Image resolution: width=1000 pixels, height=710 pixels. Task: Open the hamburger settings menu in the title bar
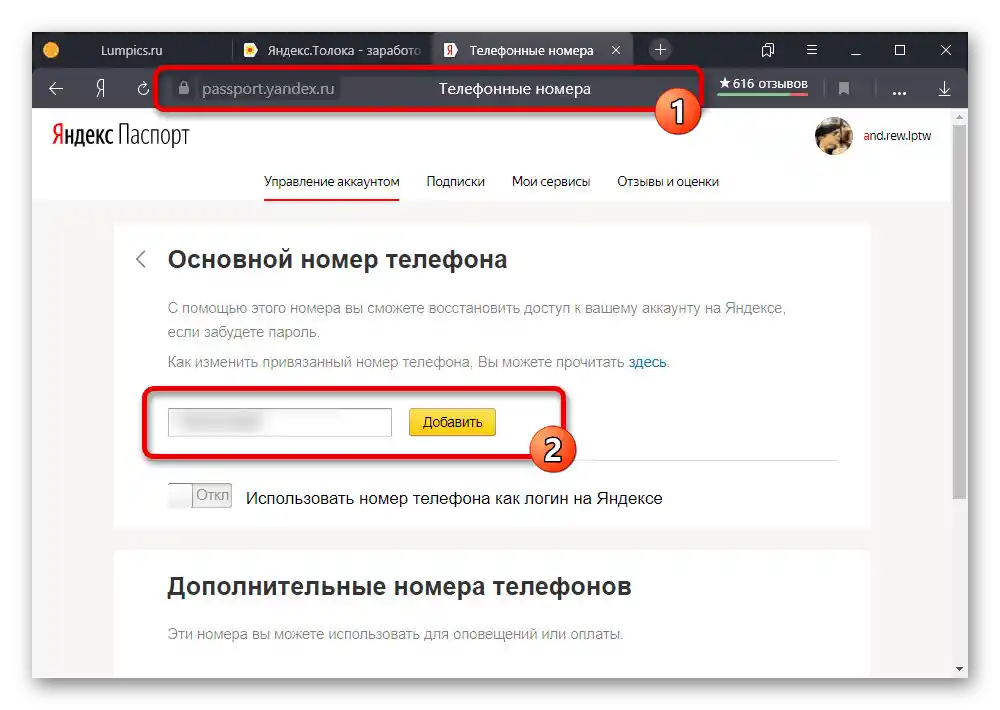point(812,50)
